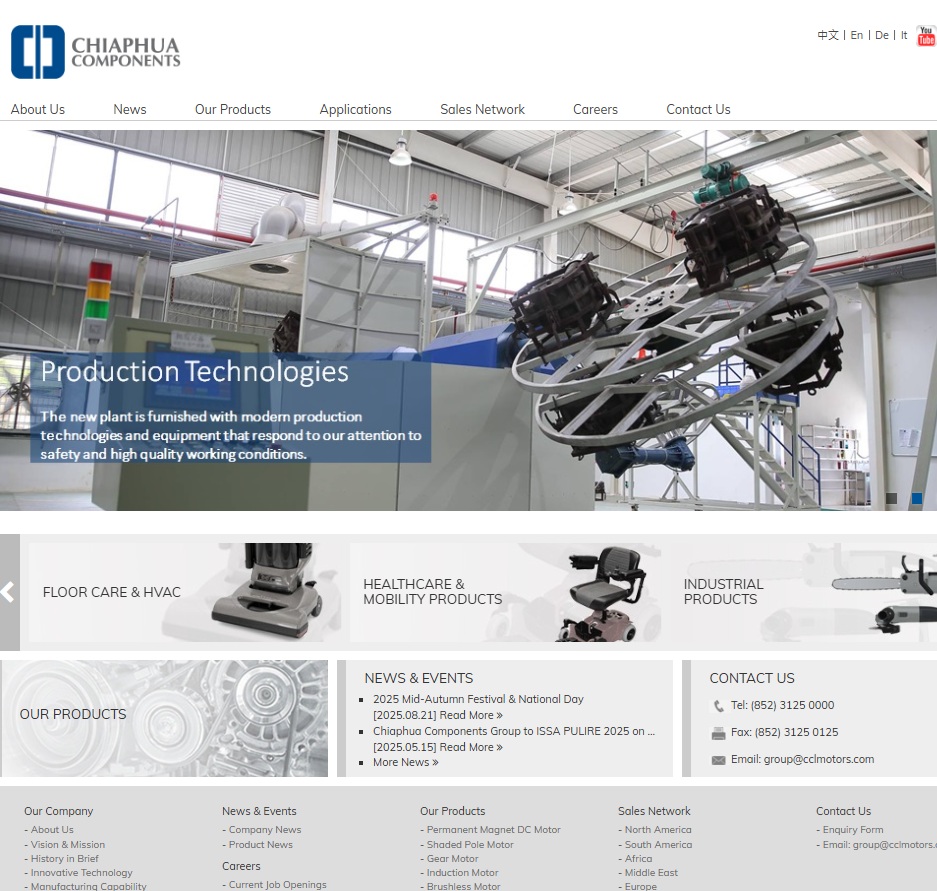Open footer Company News link
The width and height of the screenshot is (937, 891).
tap(265, 830)
